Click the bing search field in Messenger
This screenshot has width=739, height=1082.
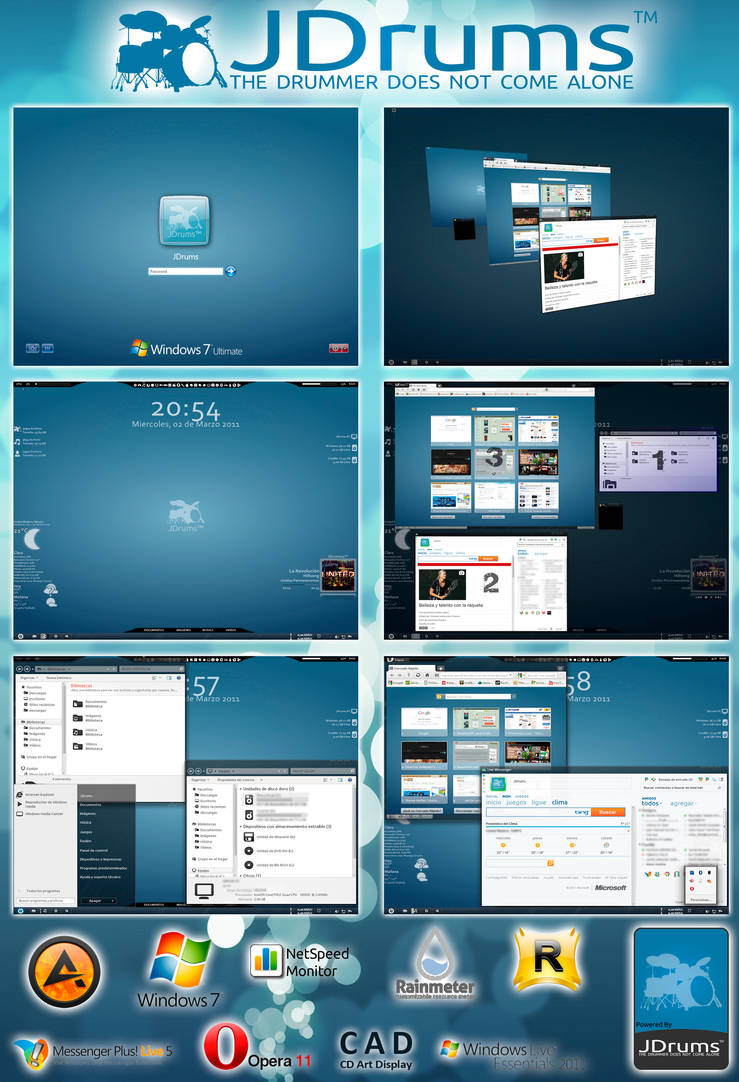pos(538,812)
